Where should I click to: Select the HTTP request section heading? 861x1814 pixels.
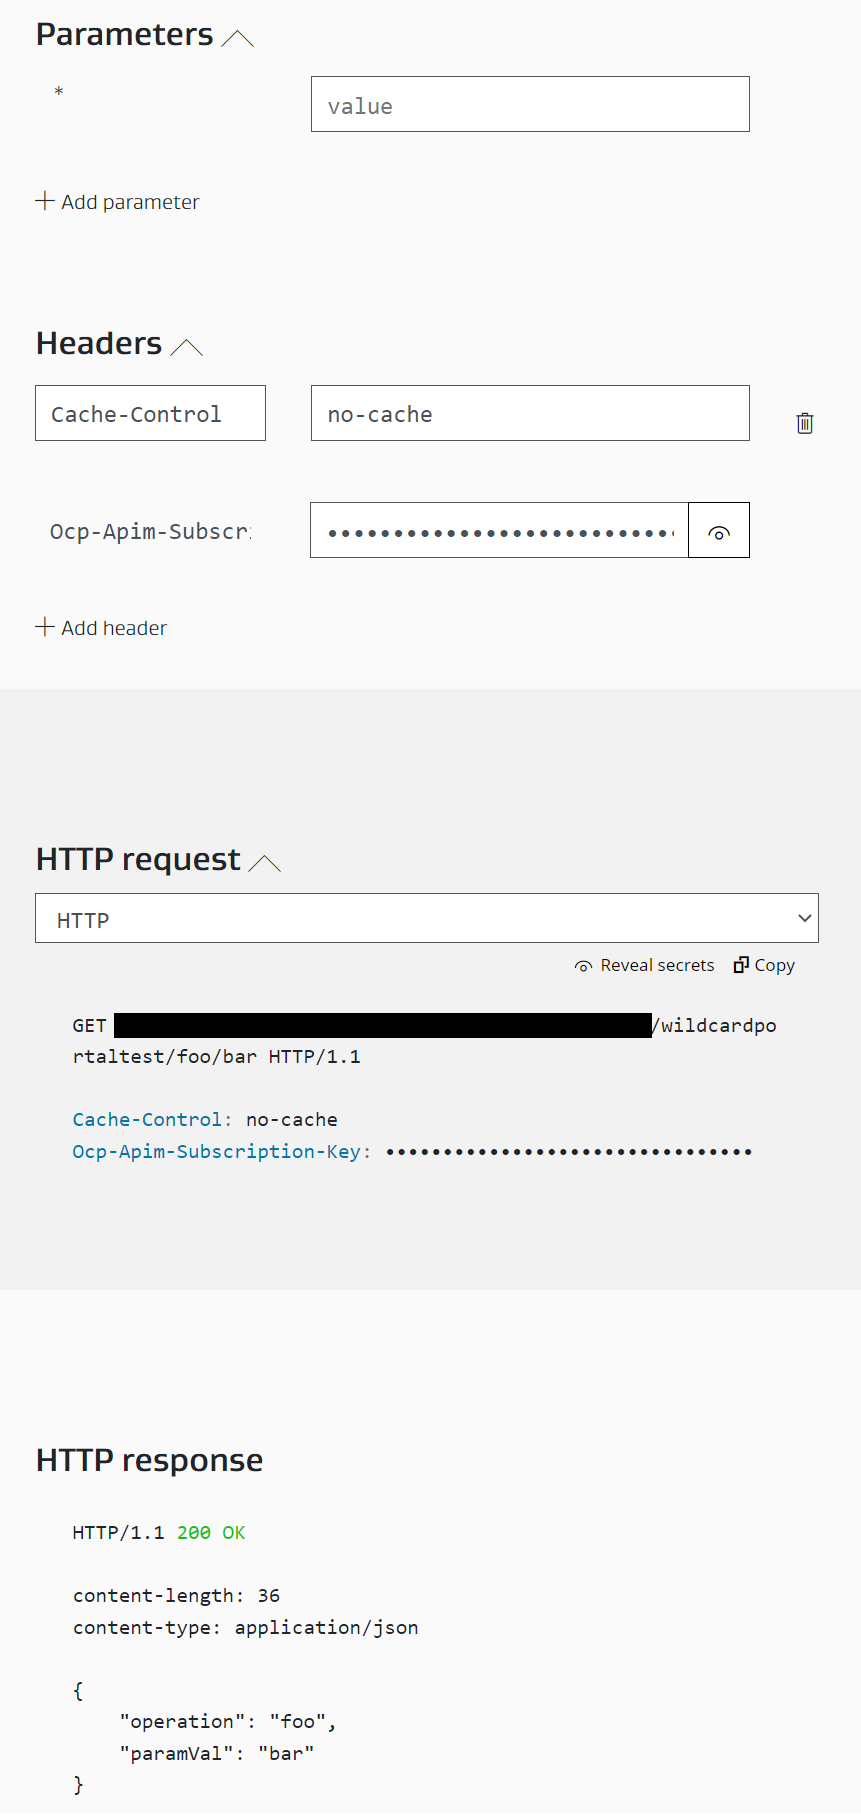tap(137, 858)
